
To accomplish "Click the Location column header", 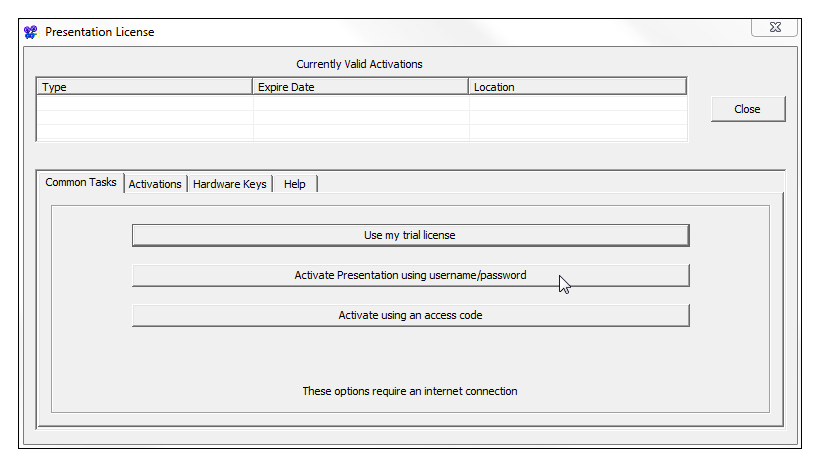I will click(577, 87).
